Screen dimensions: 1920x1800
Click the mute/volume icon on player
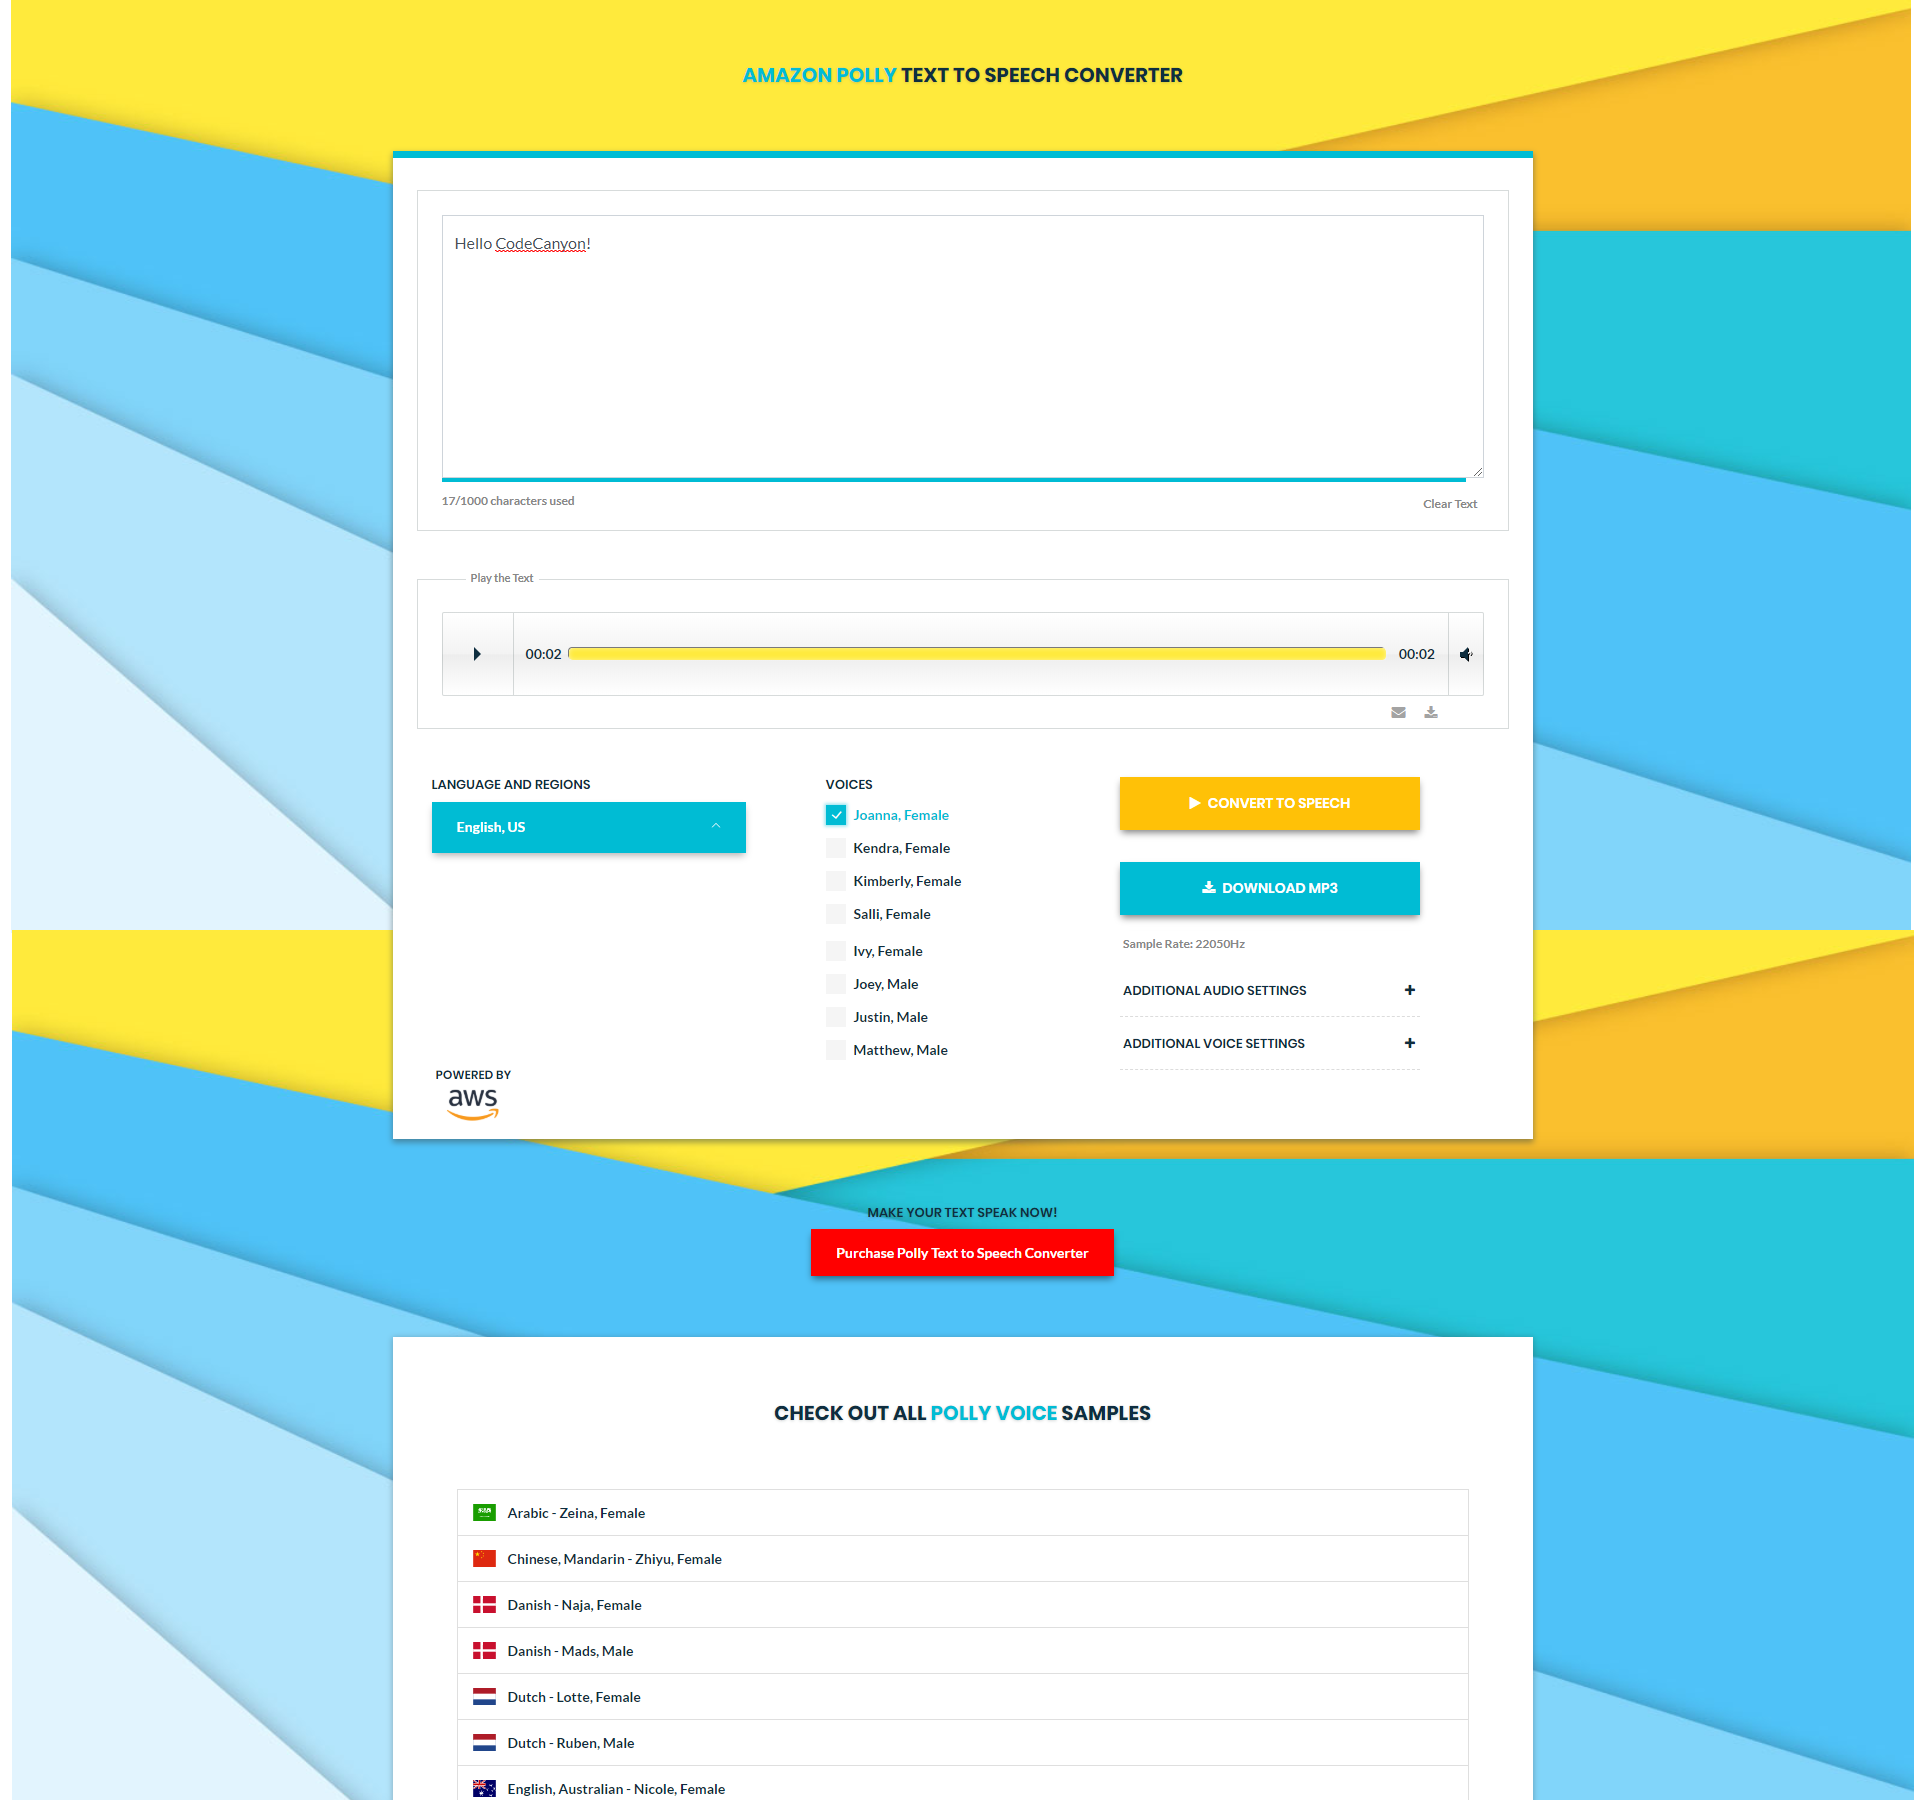point(1467,655)
